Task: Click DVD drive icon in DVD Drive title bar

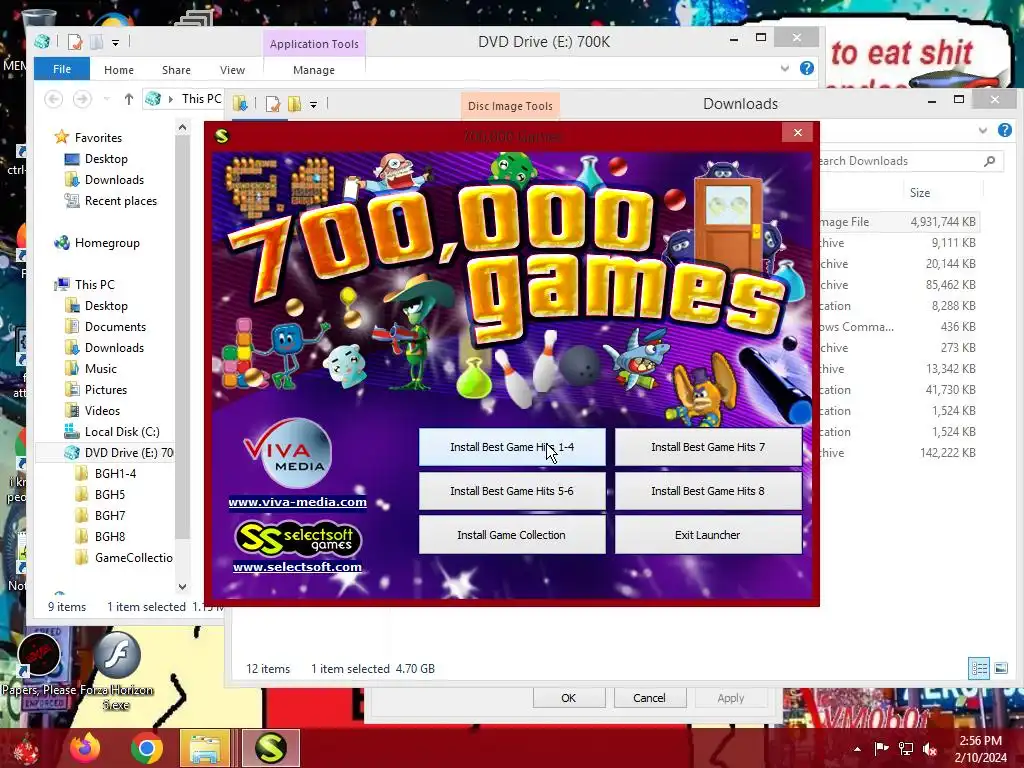Action: point(42,42)
